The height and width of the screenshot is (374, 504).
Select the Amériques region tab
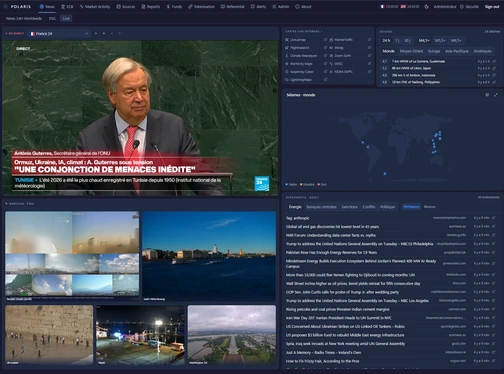tap(482, 51)
